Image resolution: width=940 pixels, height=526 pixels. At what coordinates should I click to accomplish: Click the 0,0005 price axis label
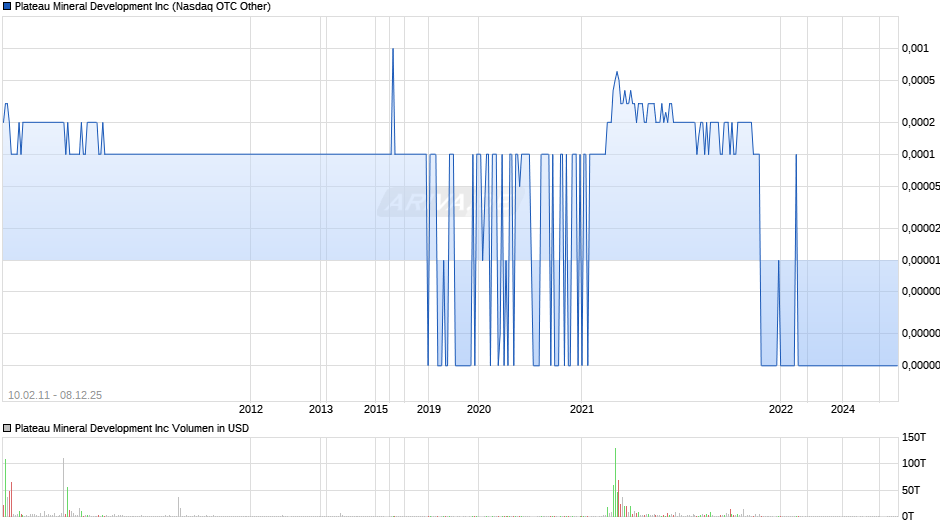[x=918, y=80]
